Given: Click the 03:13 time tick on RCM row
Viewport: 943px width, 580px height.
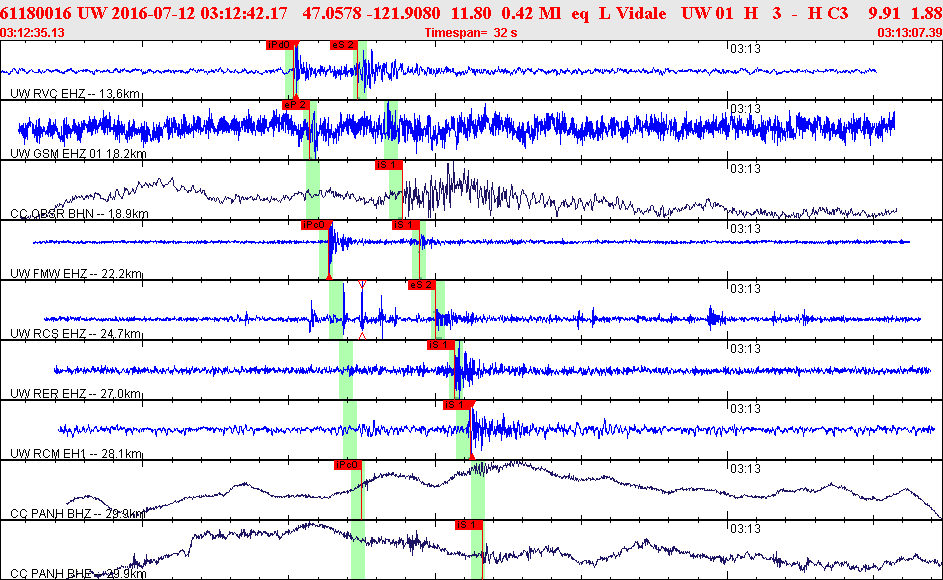Looking at the screenshot, I should tap(745, 409).
